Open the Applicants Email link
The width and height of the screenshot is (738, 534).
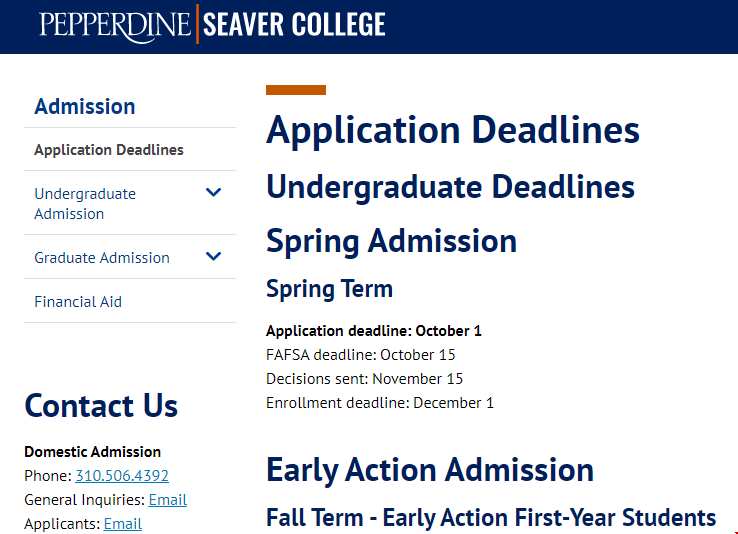(123, 524)
